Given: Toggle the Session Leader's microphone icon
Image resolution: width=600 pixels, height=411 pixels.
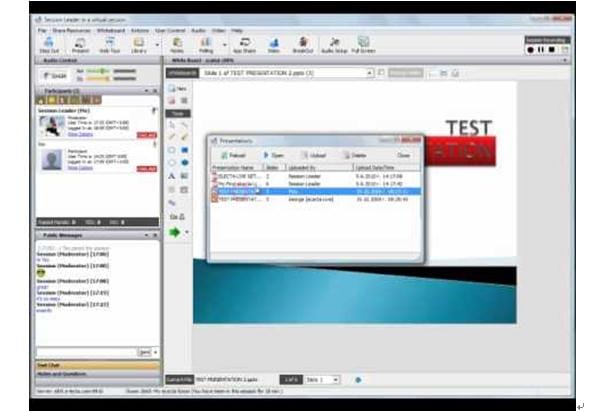Looking at the screenshot, I should (154, 111).
